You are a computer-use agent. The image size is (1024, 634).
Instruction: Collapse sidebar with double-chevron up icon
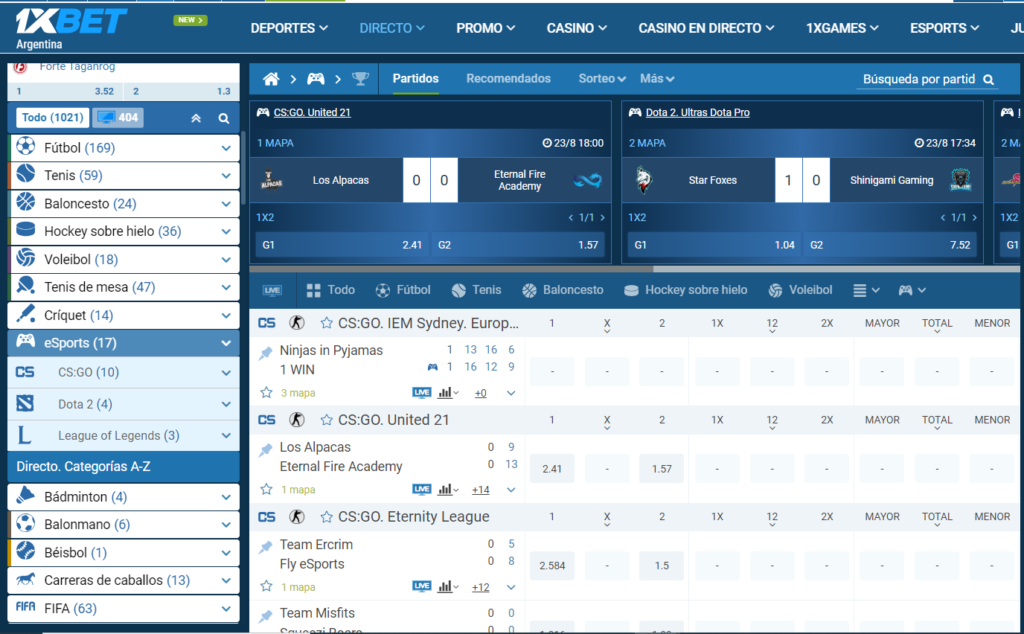[196, 118]
